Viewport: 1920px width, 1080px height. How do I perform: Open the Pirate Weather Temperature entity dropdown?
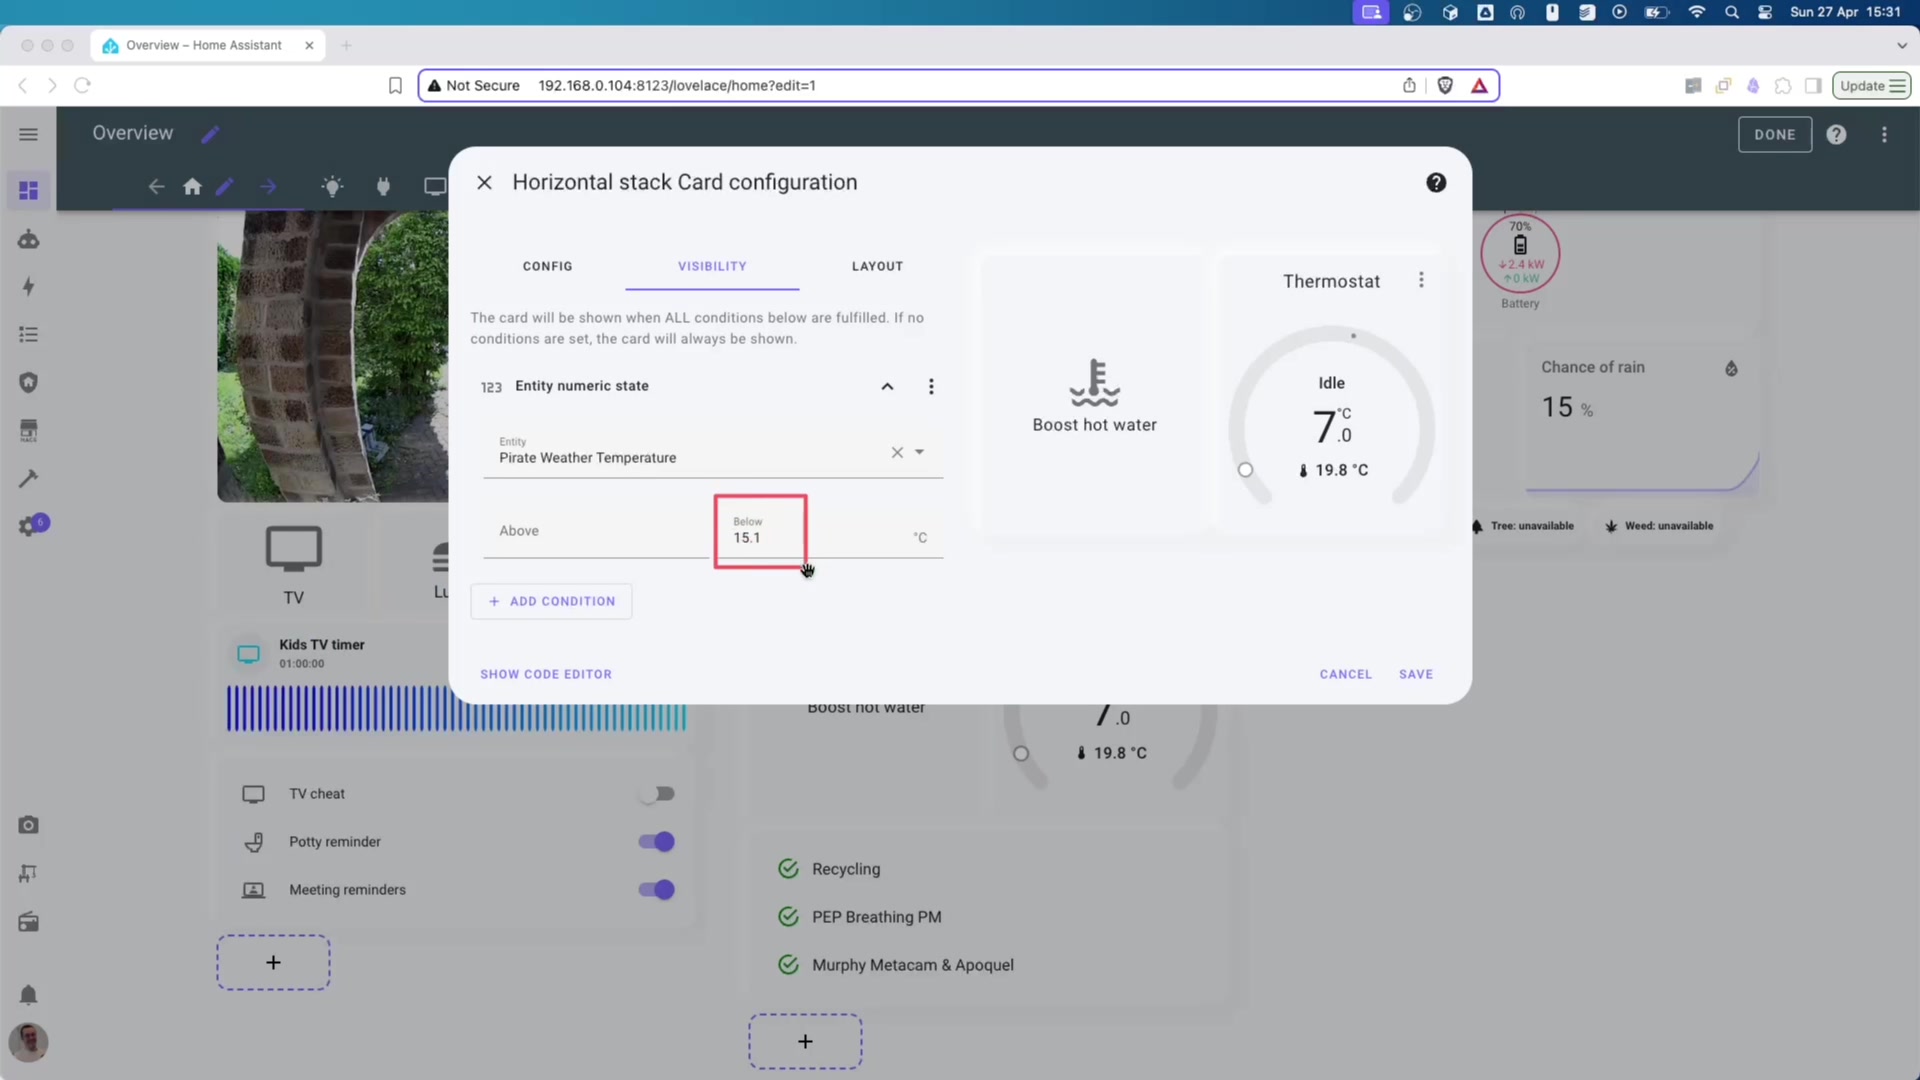pos(922,452)
